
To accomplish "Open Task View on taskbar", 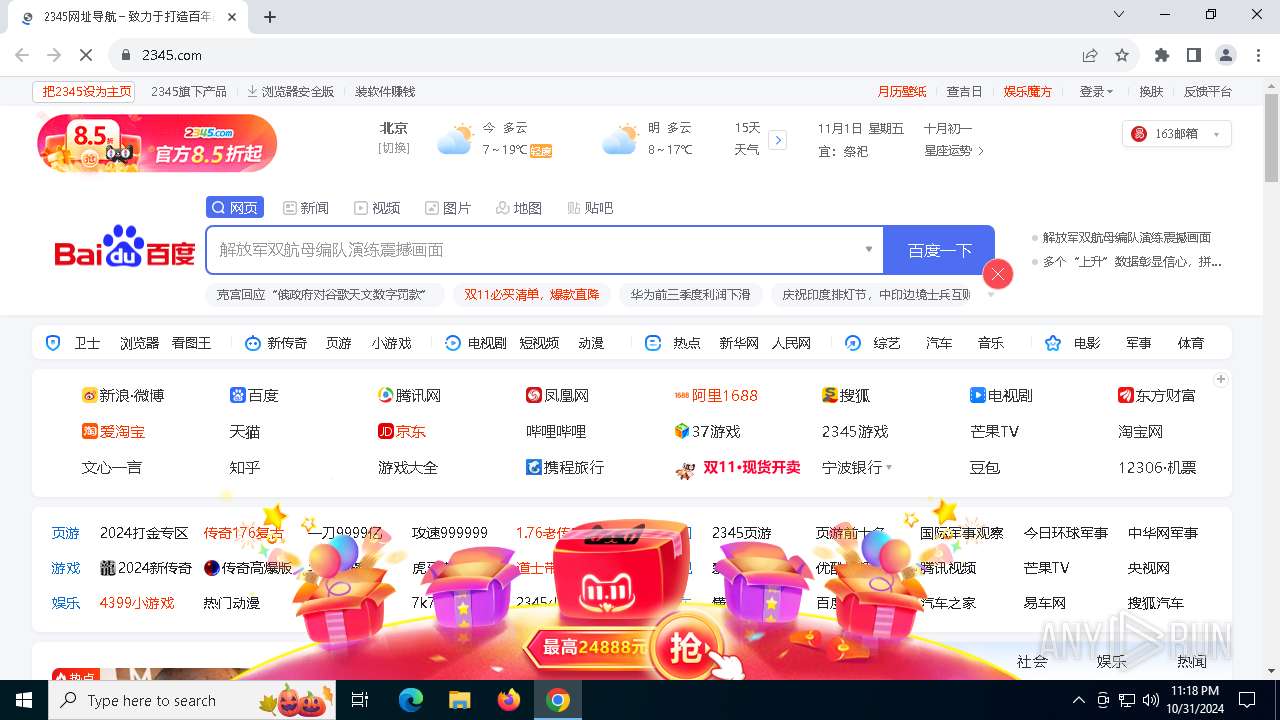I will (x=361, y=700).
